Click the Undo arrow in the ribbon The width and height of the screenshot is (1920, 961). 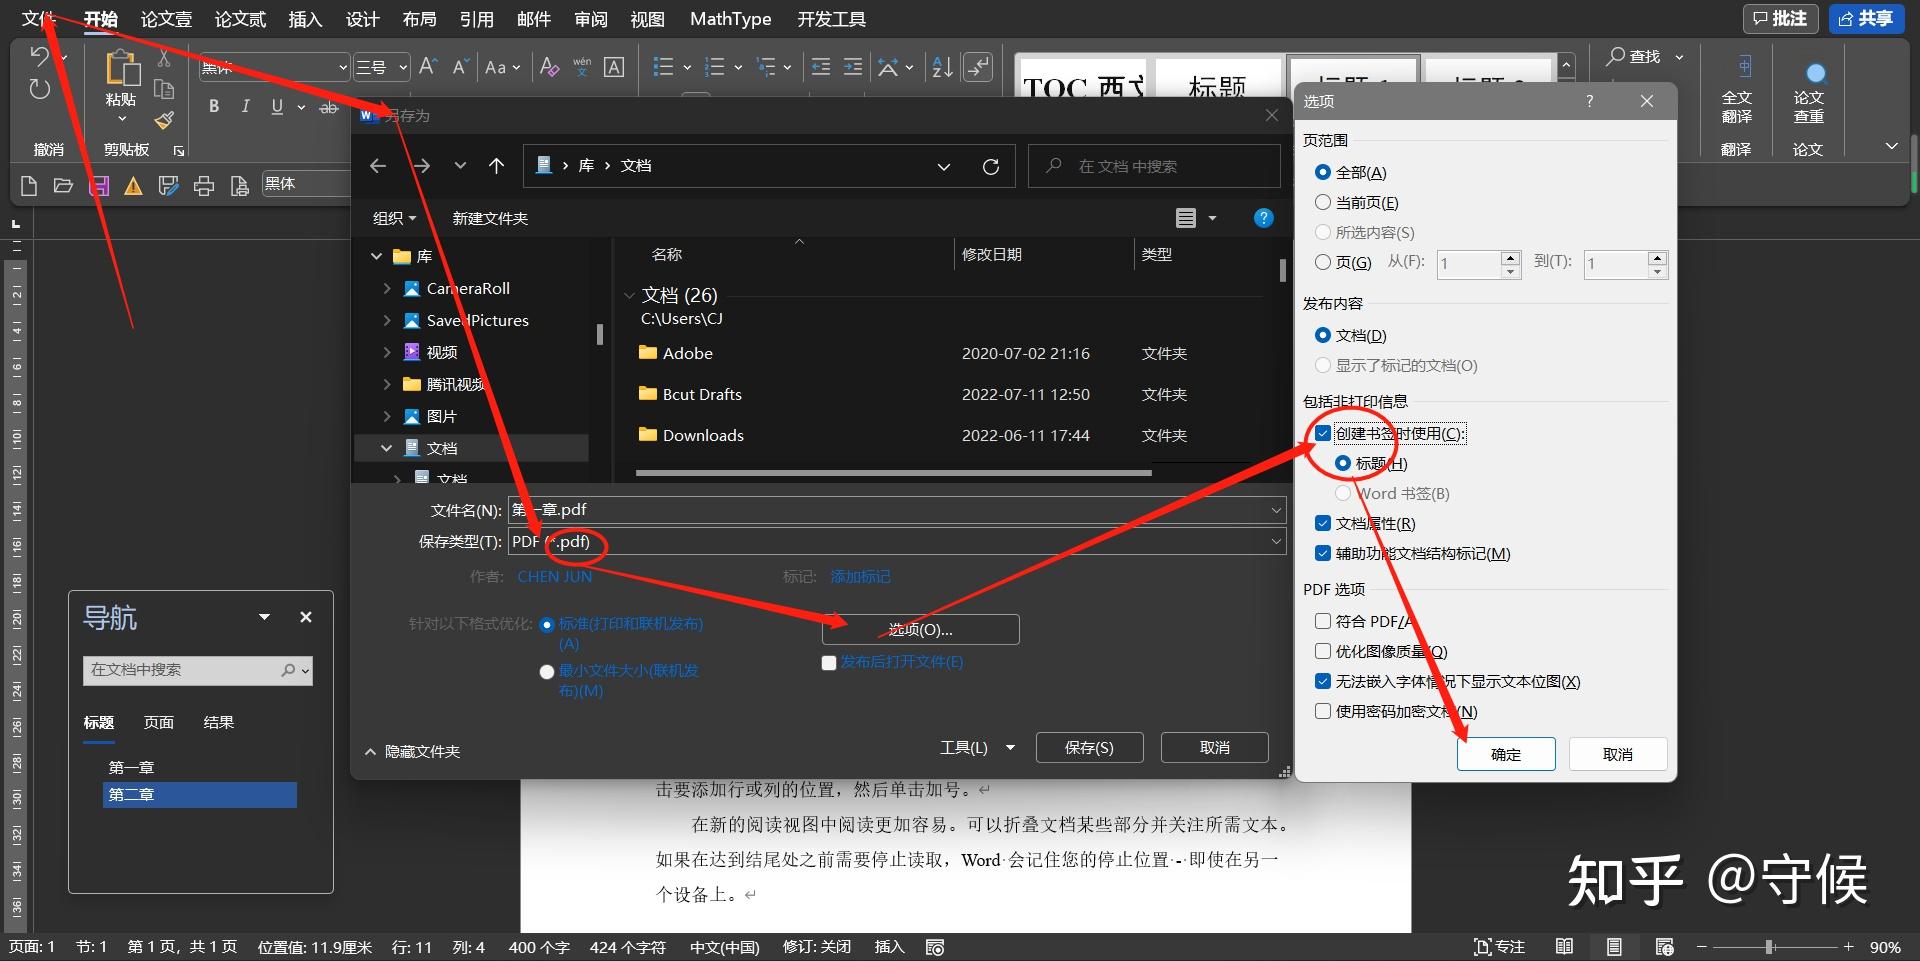[39, 56]
